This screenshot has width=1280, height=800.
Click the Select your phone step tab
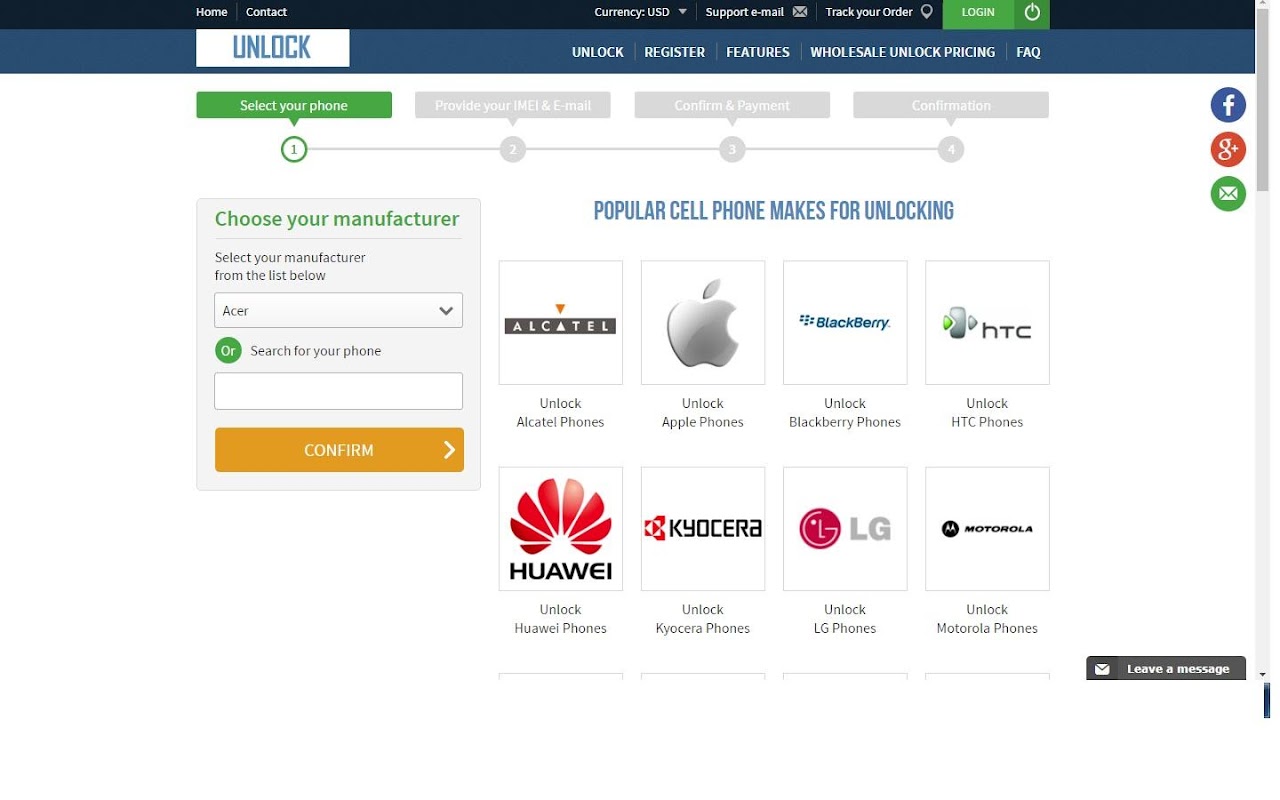point(294,105)
